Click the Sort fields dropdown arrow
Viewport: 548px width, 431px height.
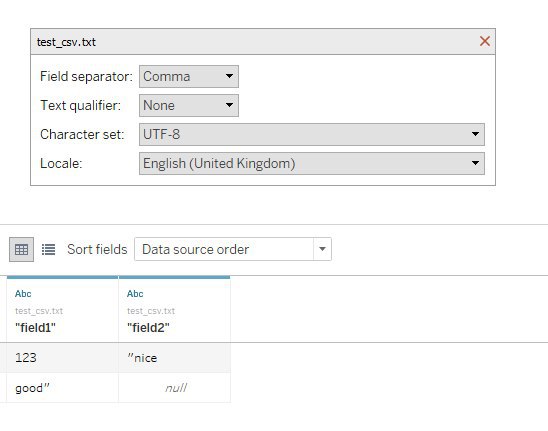point(322,249)
